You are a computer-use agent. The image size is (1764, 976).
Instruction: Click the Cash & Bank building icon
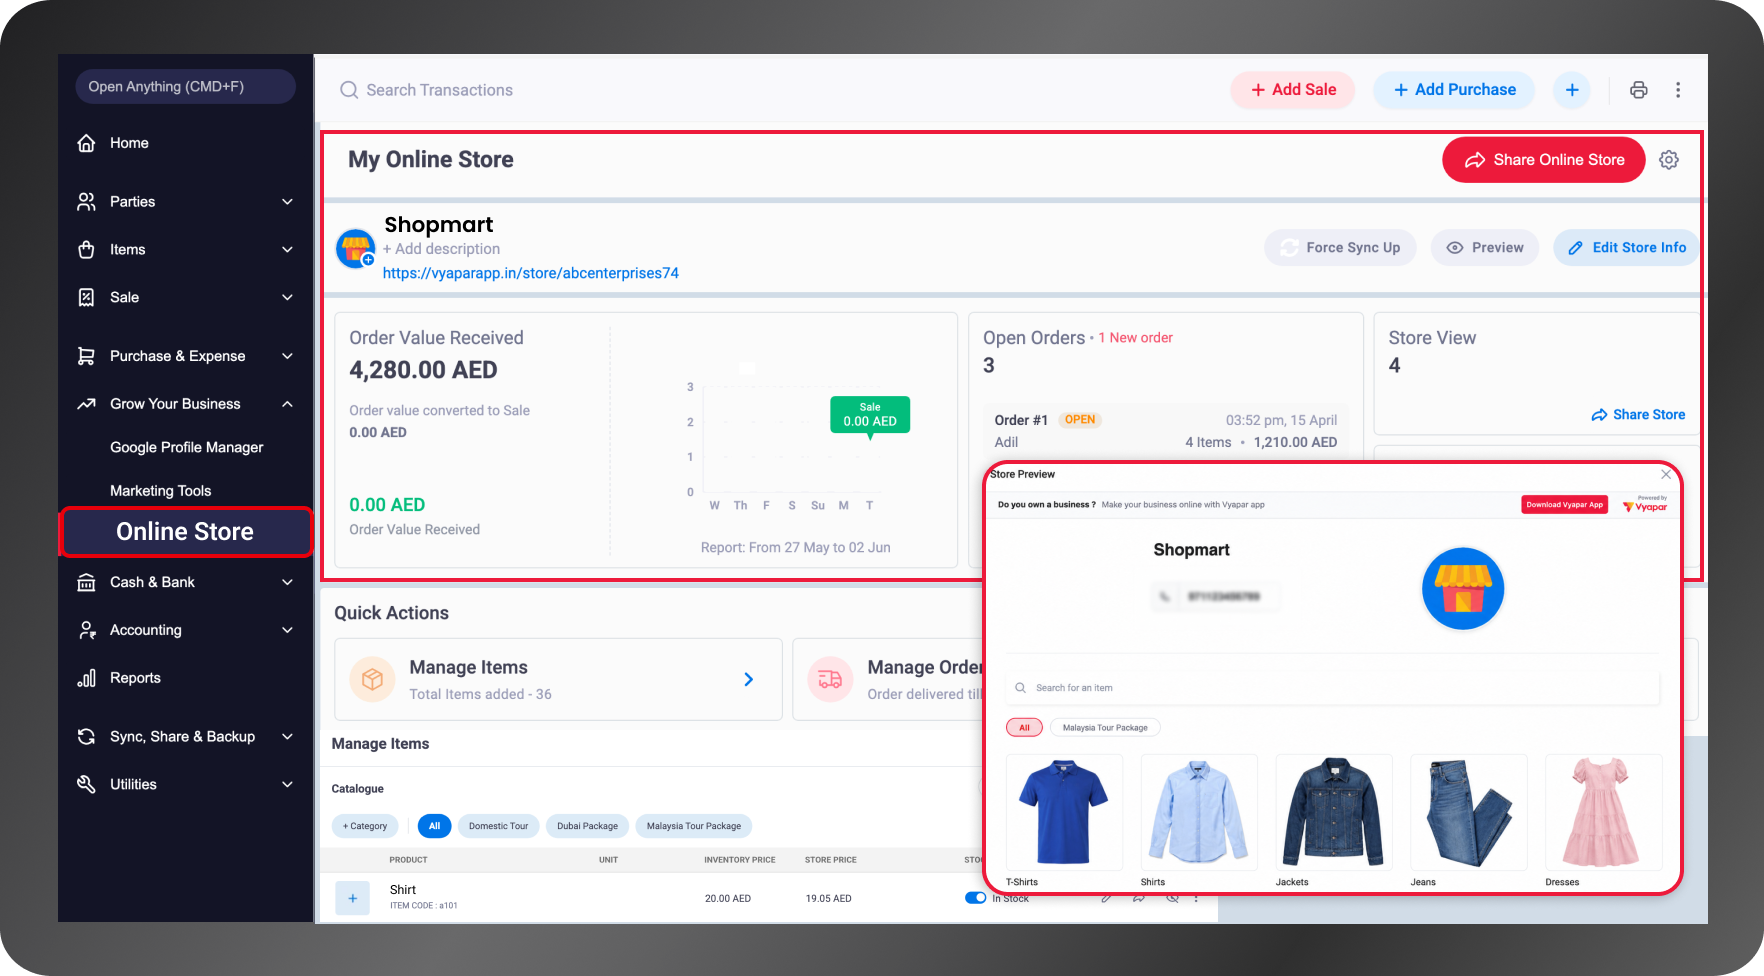click(x=87, y=582)
